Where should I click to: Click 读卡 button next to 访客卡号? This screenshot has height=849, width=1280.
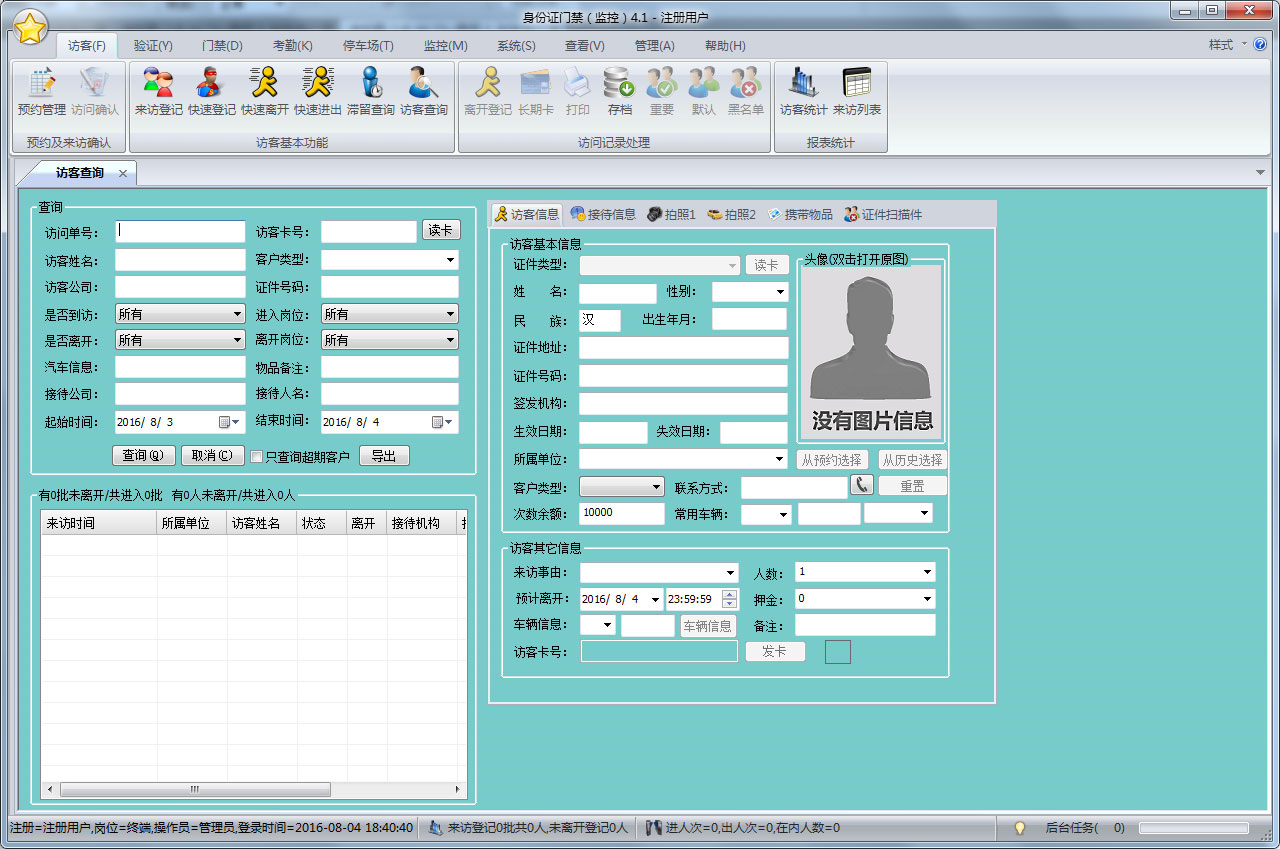(x=441, y=230)
